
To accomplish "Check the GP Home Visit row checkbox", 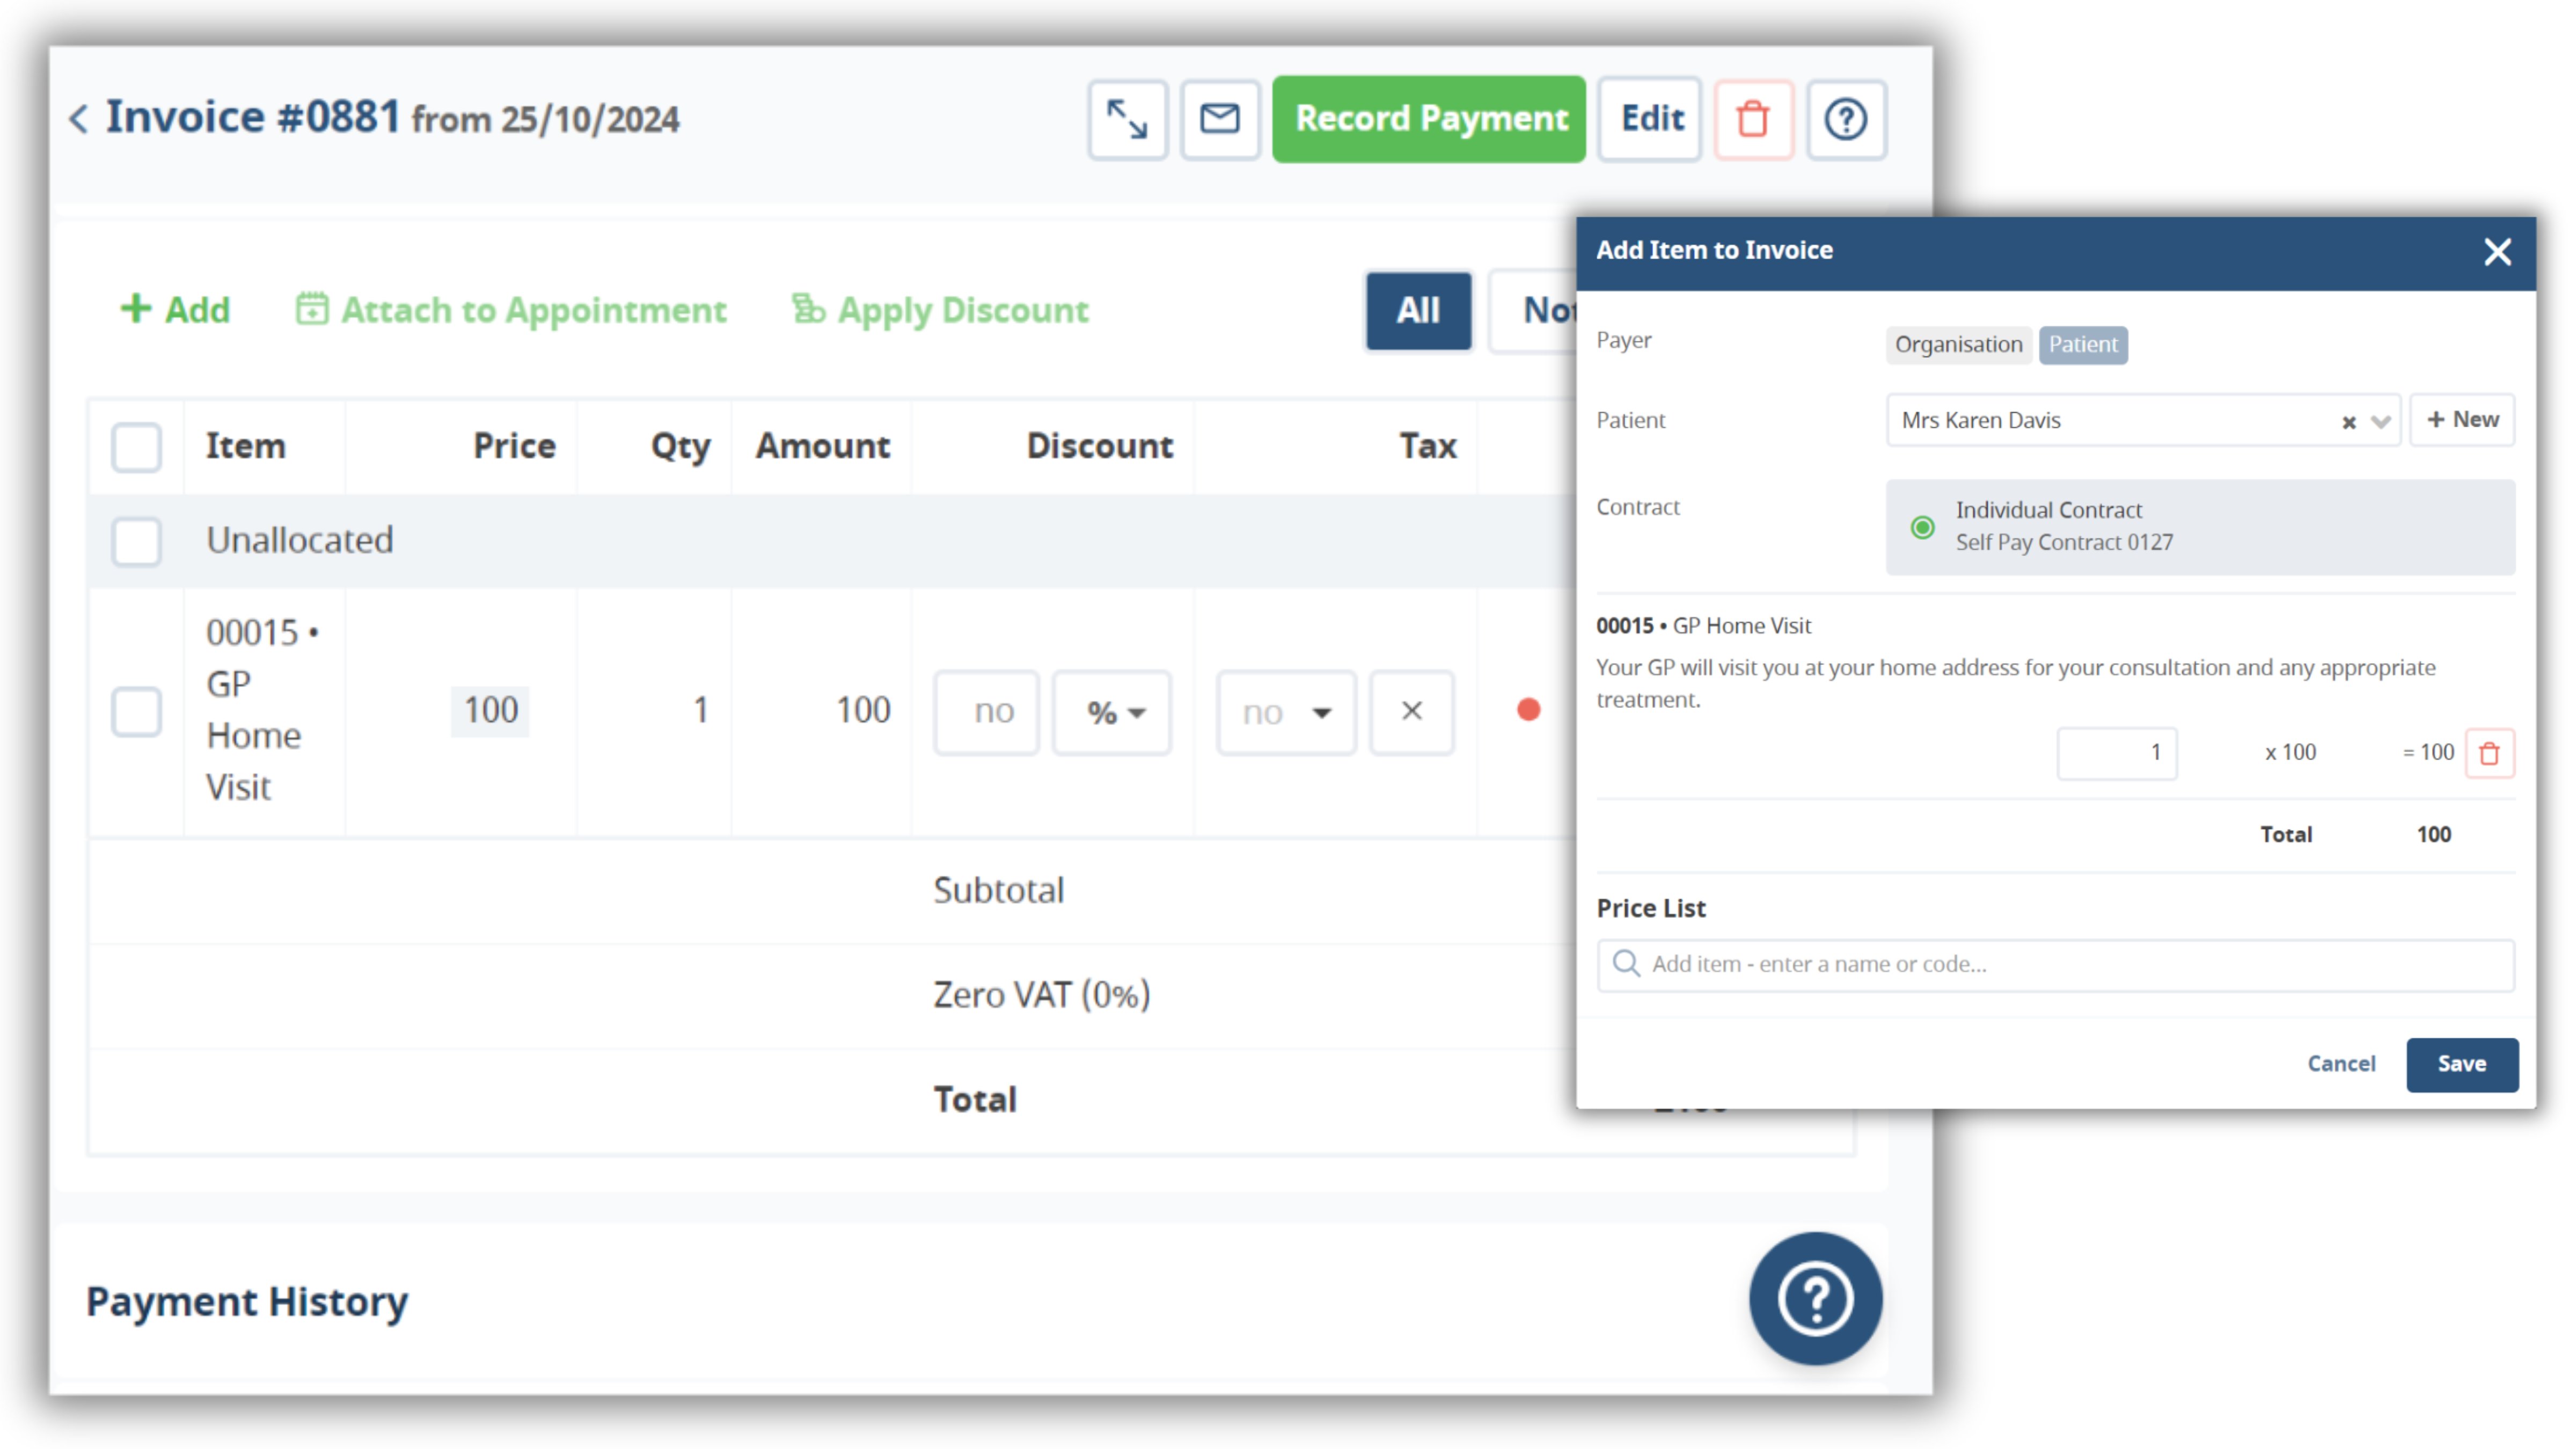I will pos(136,712).
